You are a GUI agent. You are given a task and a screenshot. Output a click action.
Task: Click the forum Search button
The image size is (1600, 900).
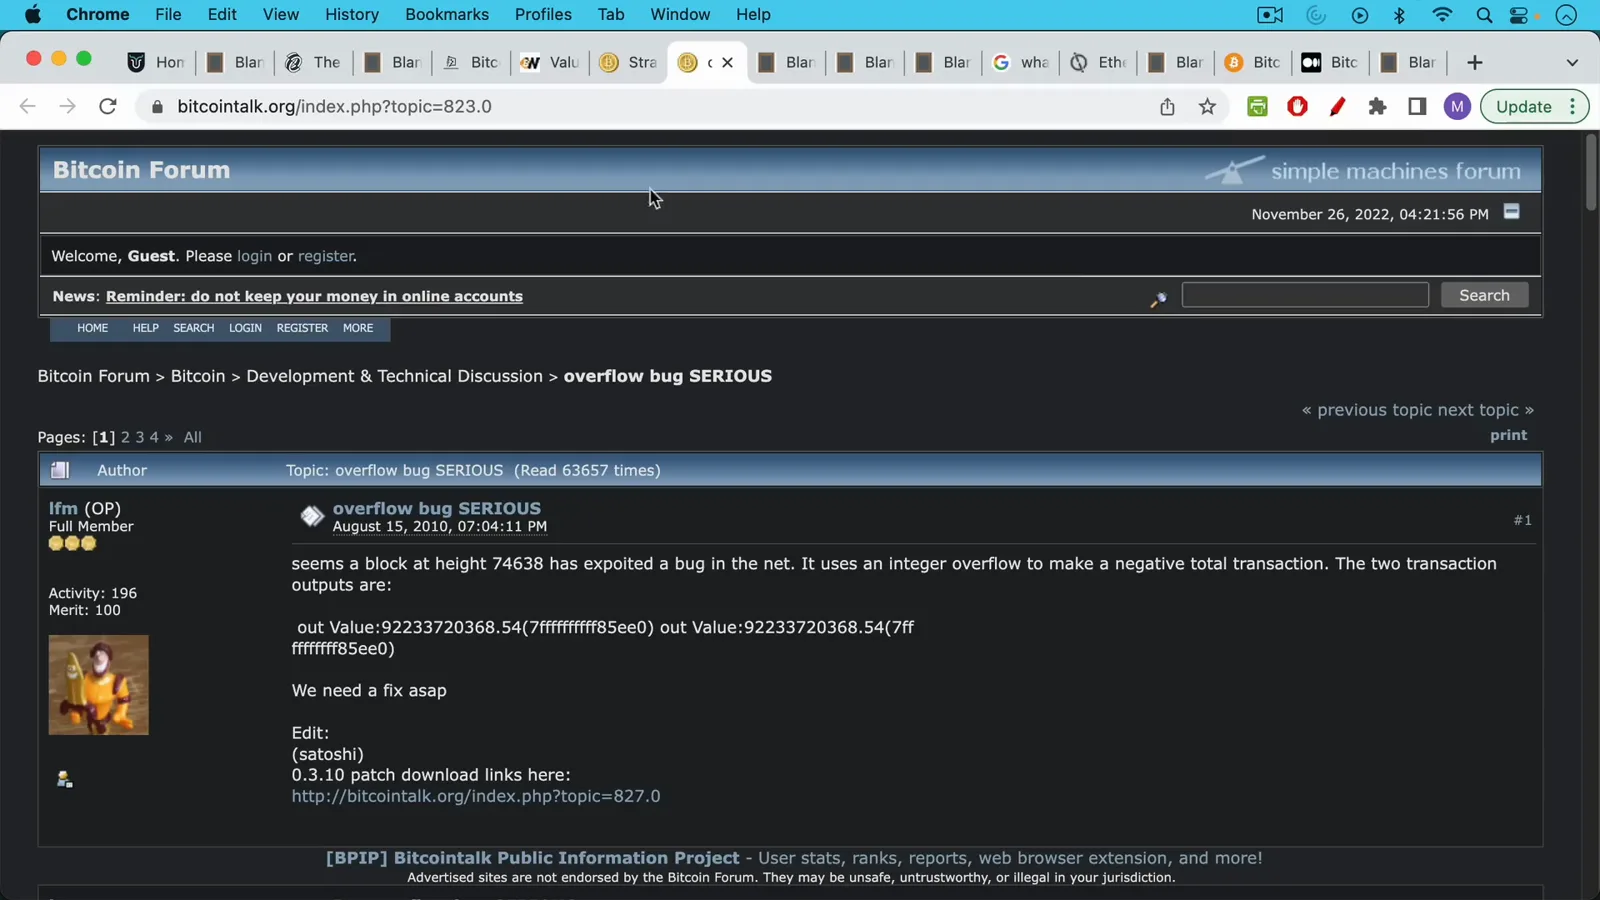pyautogui.click(x=1484, y=295)
